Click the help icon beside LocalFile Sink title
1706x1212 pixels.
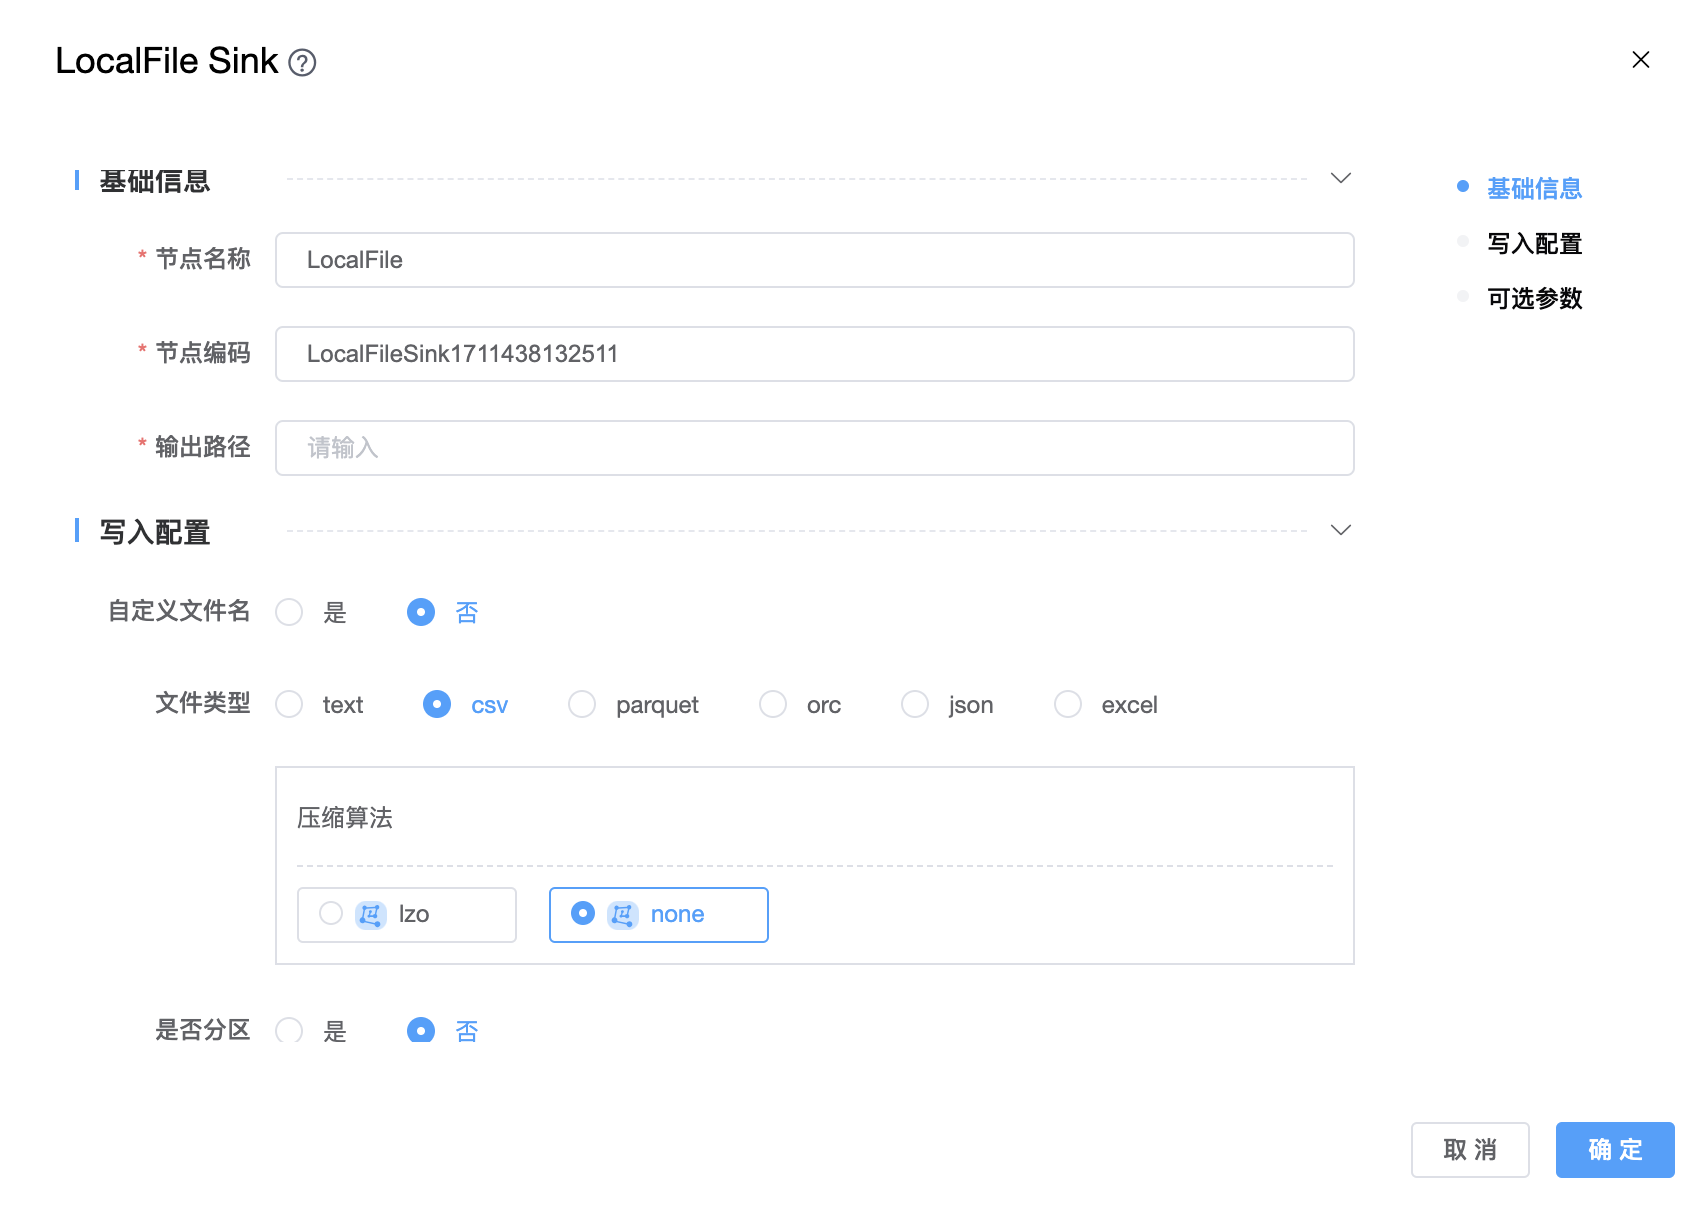[x=302, y=63]
